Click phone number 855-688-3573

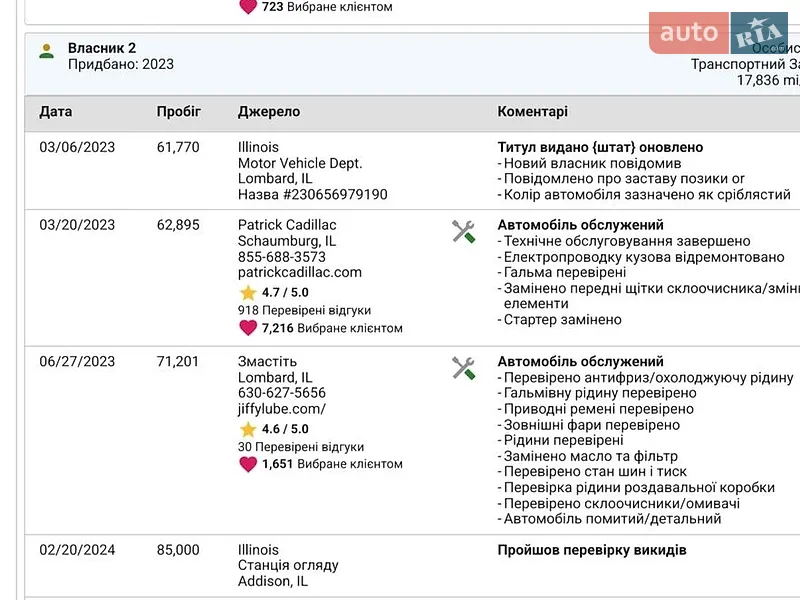[x=282, y=257]
